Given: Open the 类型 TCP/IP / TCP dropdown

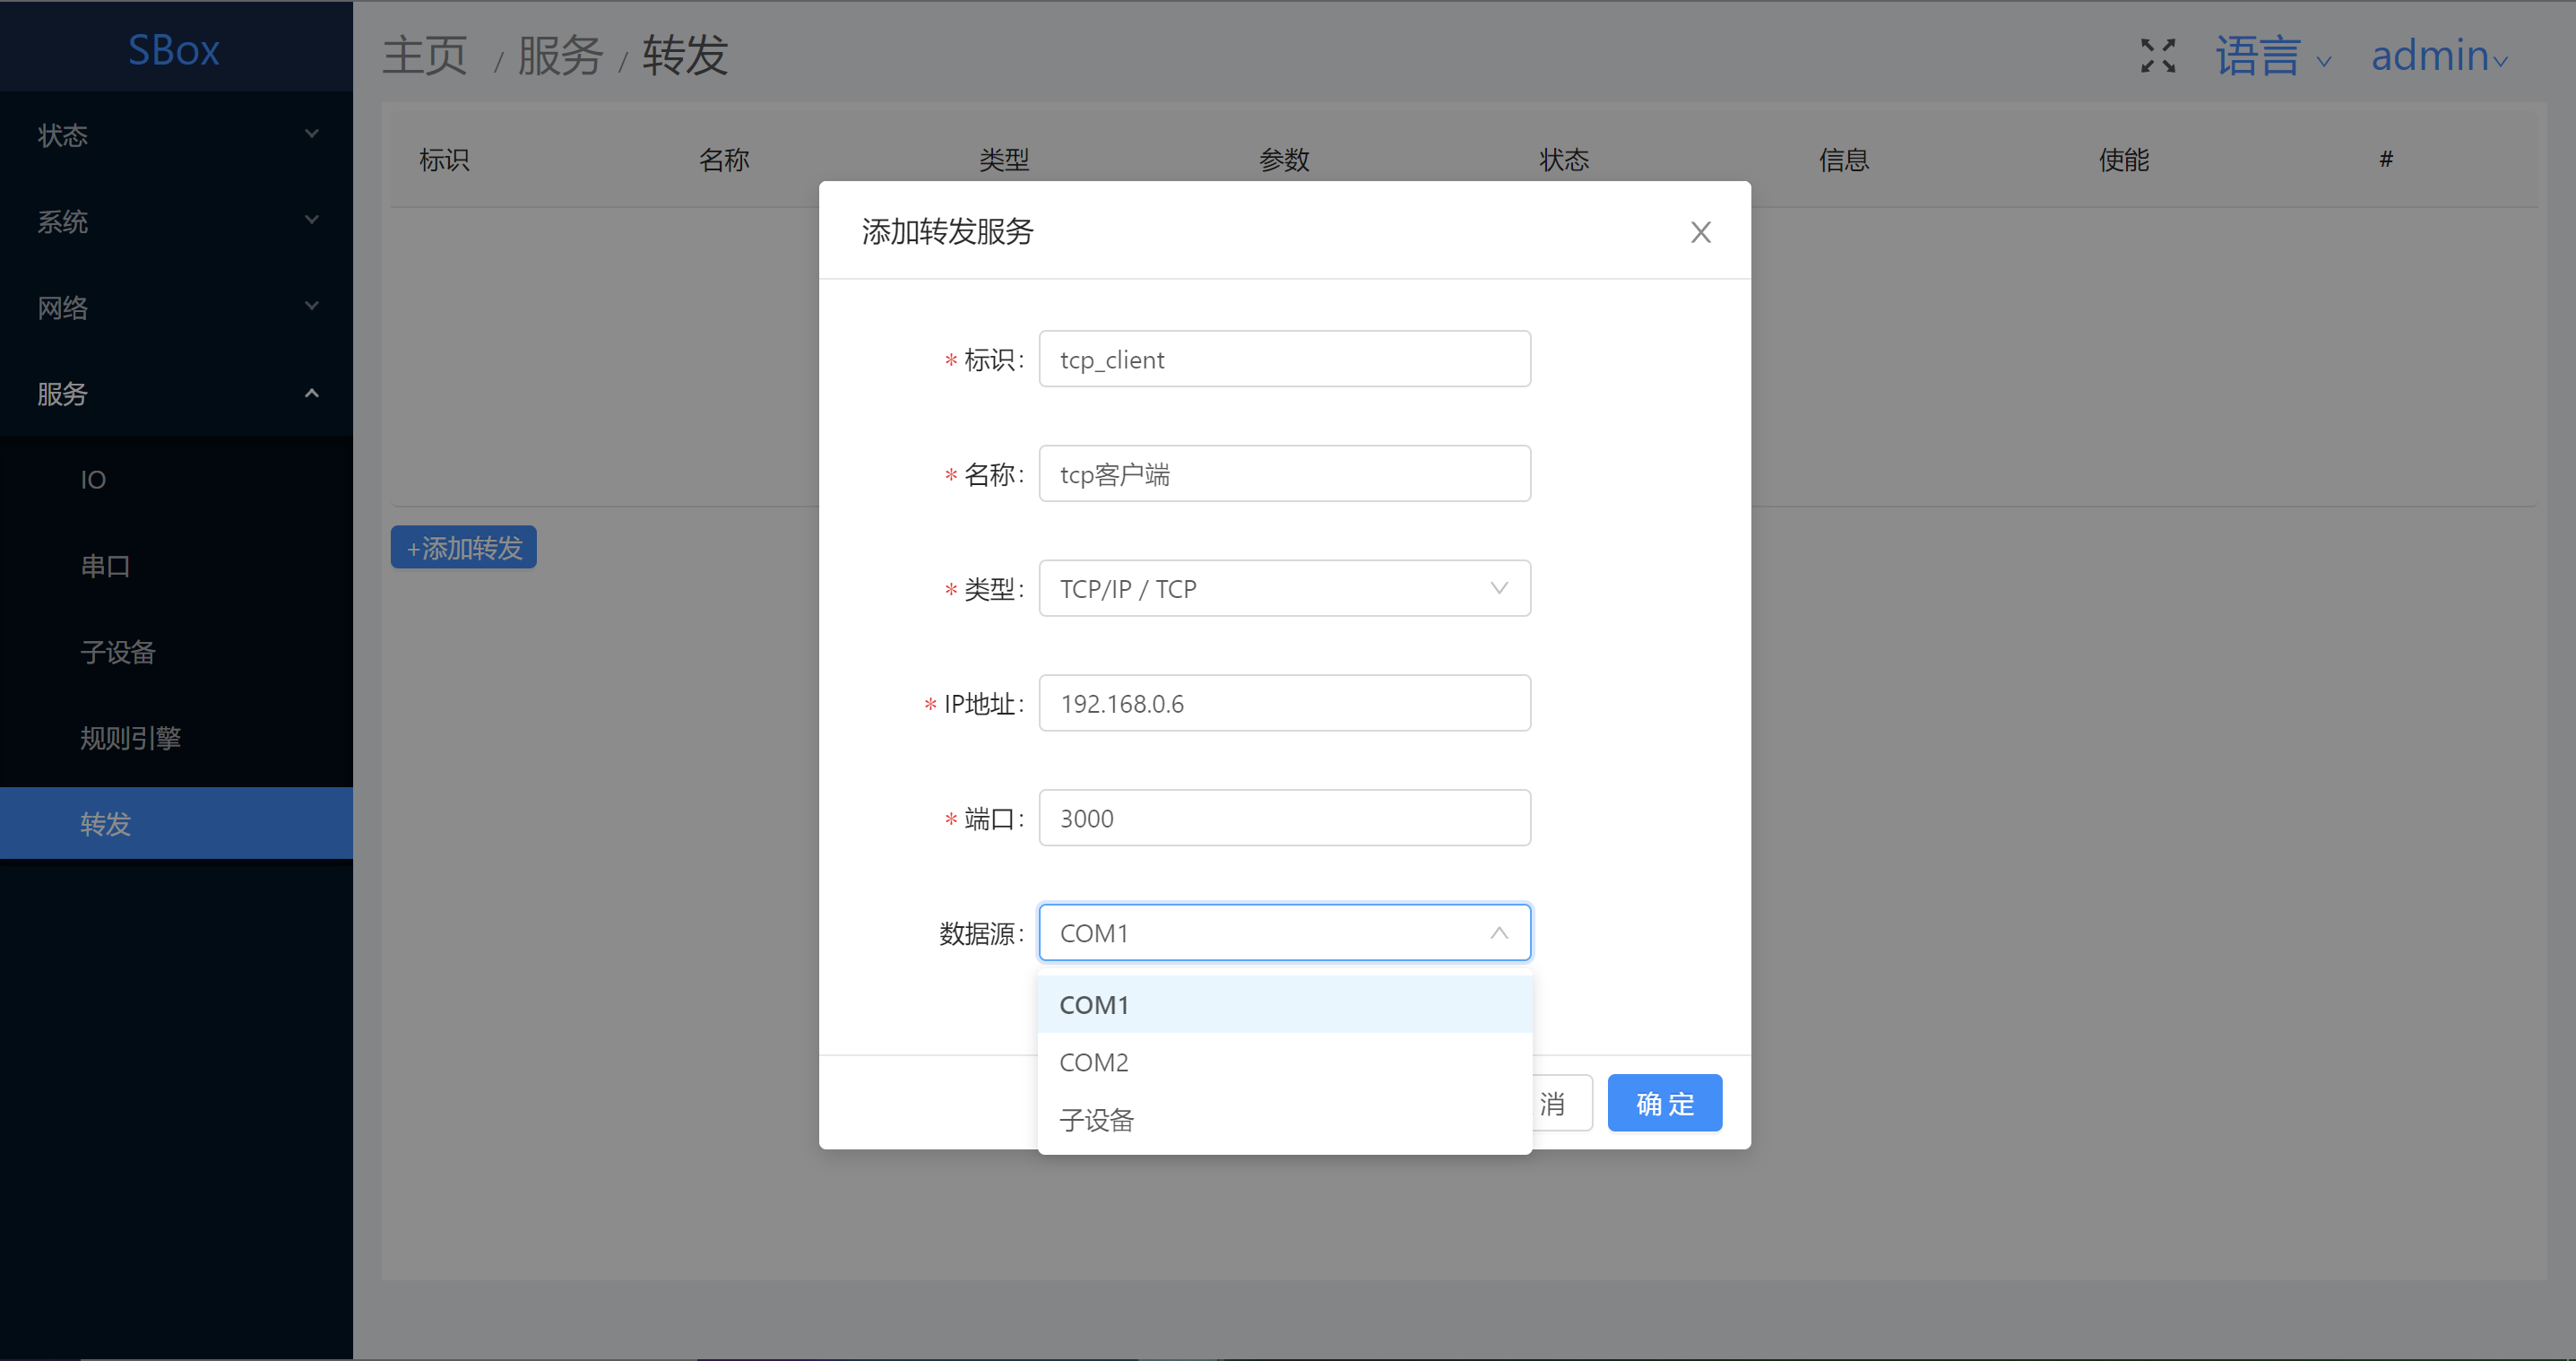Looking at the screenshot, I should (x=1284, y=588).
